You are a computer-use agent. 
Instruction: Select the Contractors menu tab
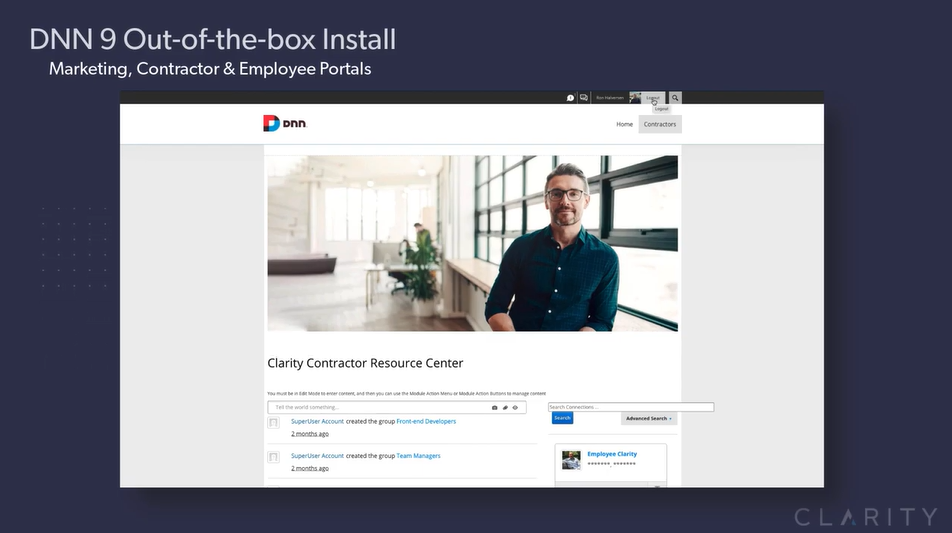pos(660,124)
